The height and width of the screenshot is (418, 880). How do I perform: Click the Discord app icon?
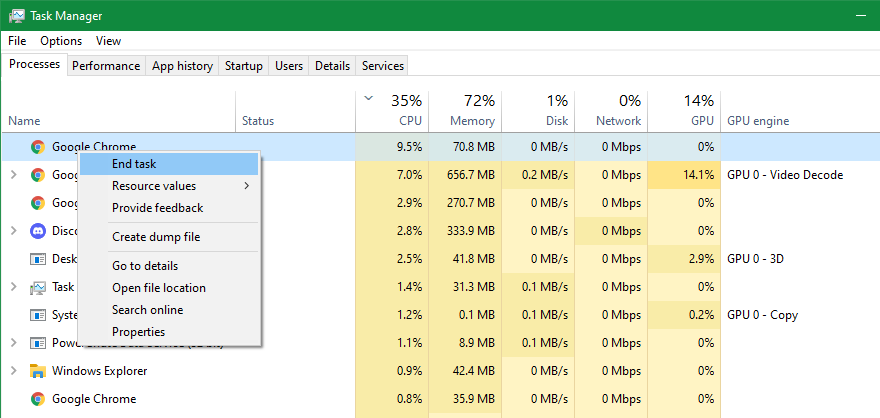click(38, 231)
